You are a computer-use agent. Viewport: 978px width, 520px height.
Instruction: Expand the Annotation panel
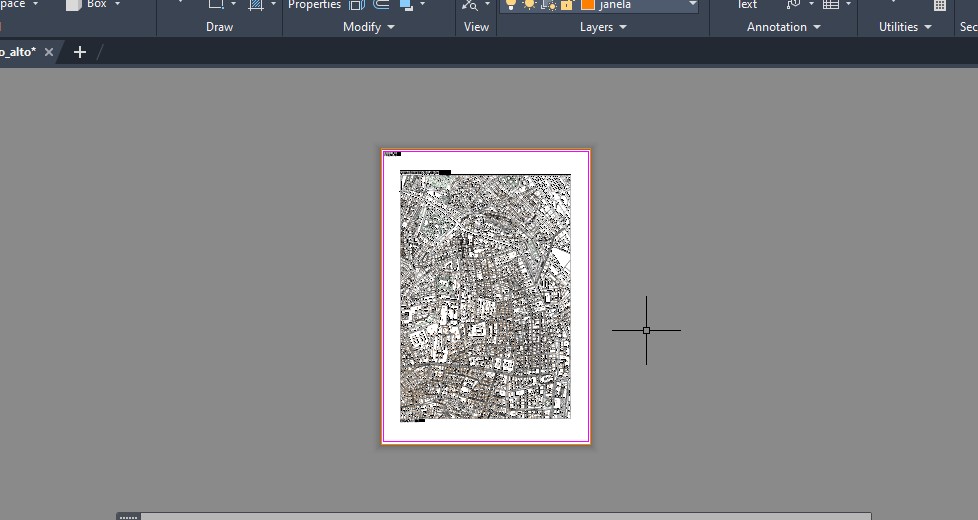click(784, 27)
